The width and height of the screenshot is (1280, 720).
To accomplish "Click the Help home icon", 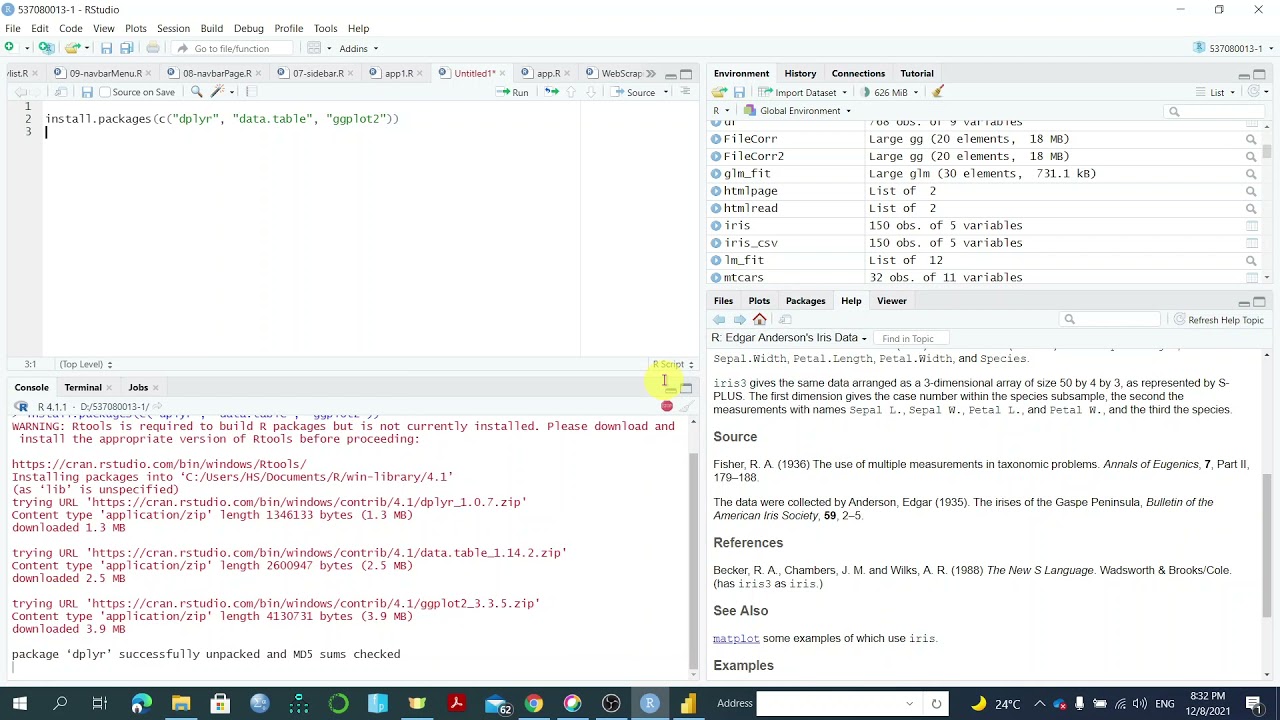I will (x=759, y=320).
